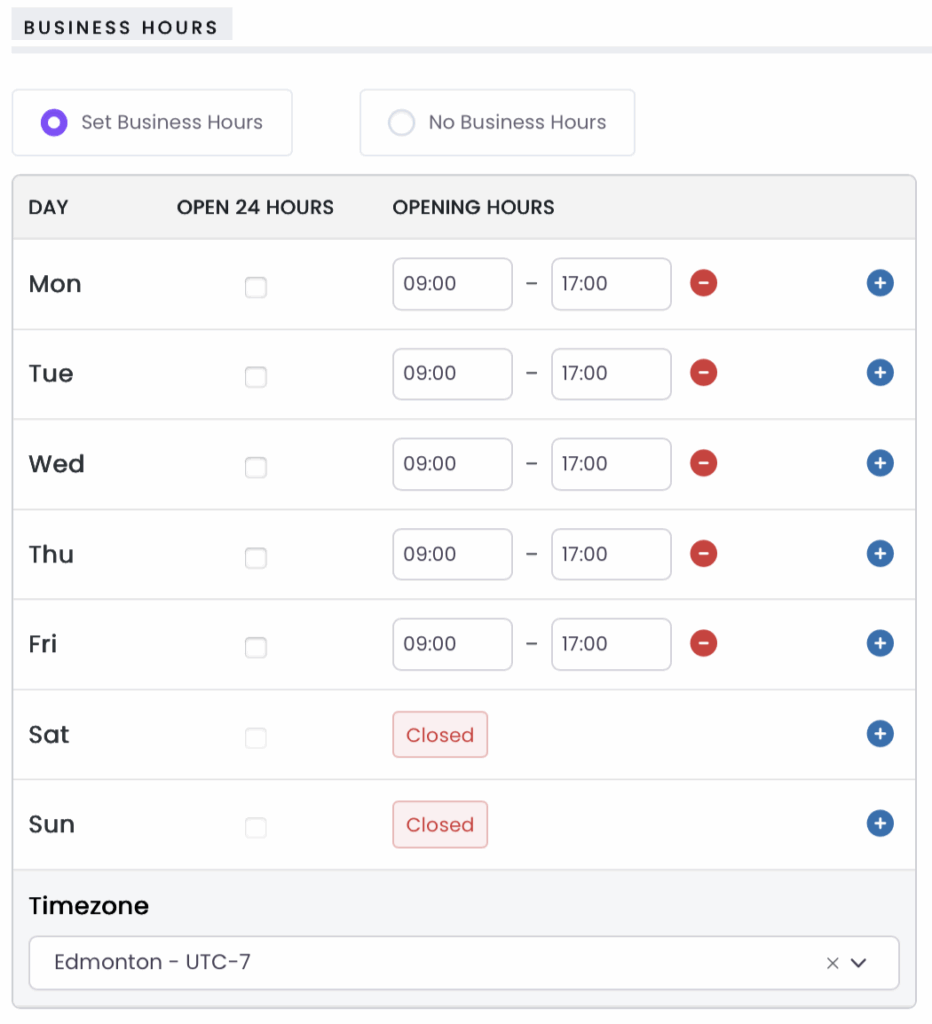Clear the Edmonton timezone selection
This screenshot has height=1024, width=932.
point(832,963)
